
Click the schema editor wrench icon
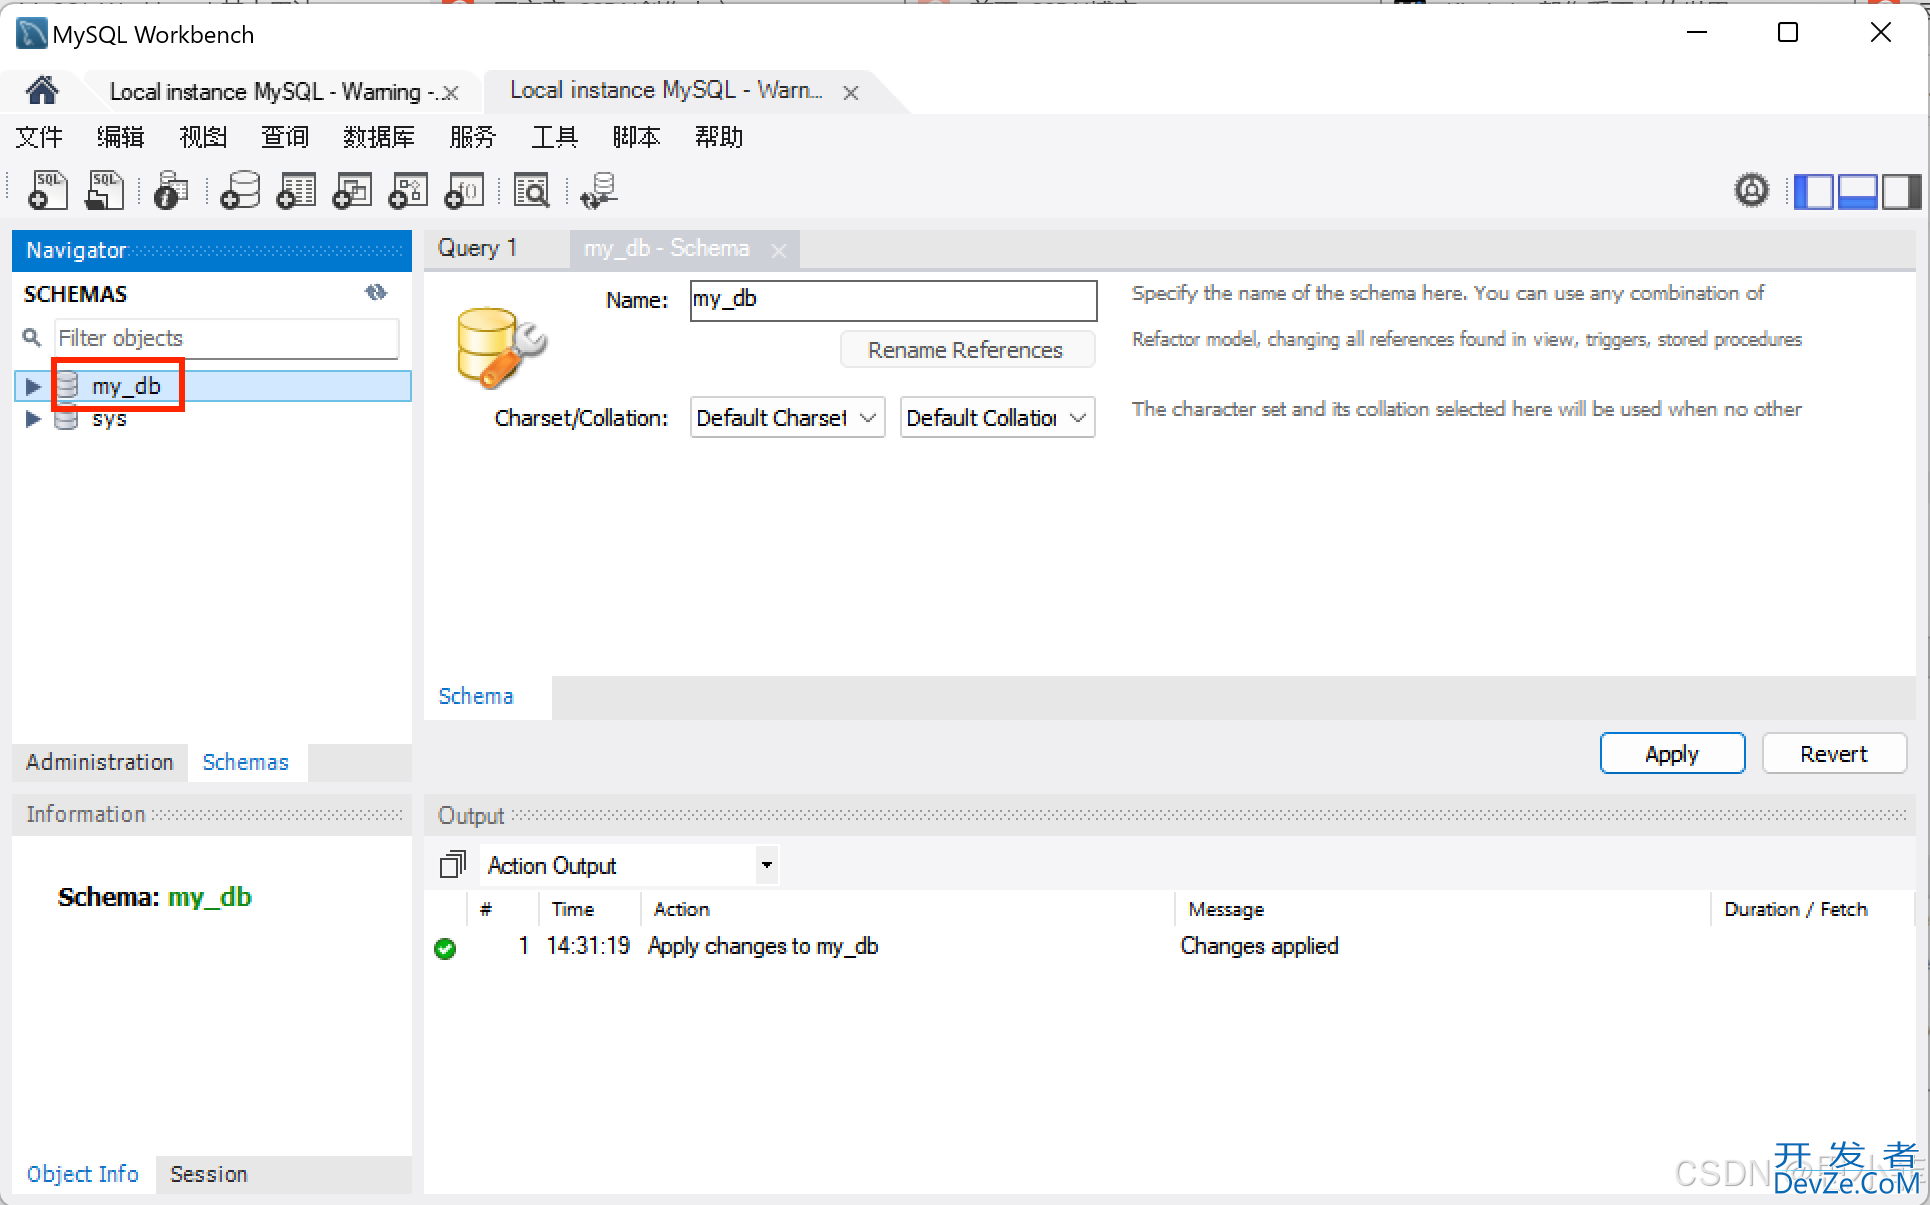[x=501, y=347]
